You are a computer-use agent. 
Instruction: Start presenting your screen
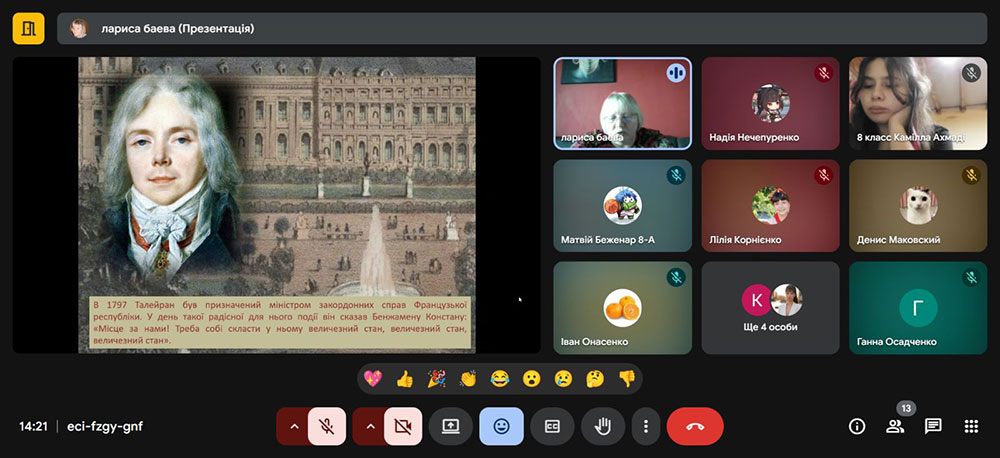pos(451,426)
